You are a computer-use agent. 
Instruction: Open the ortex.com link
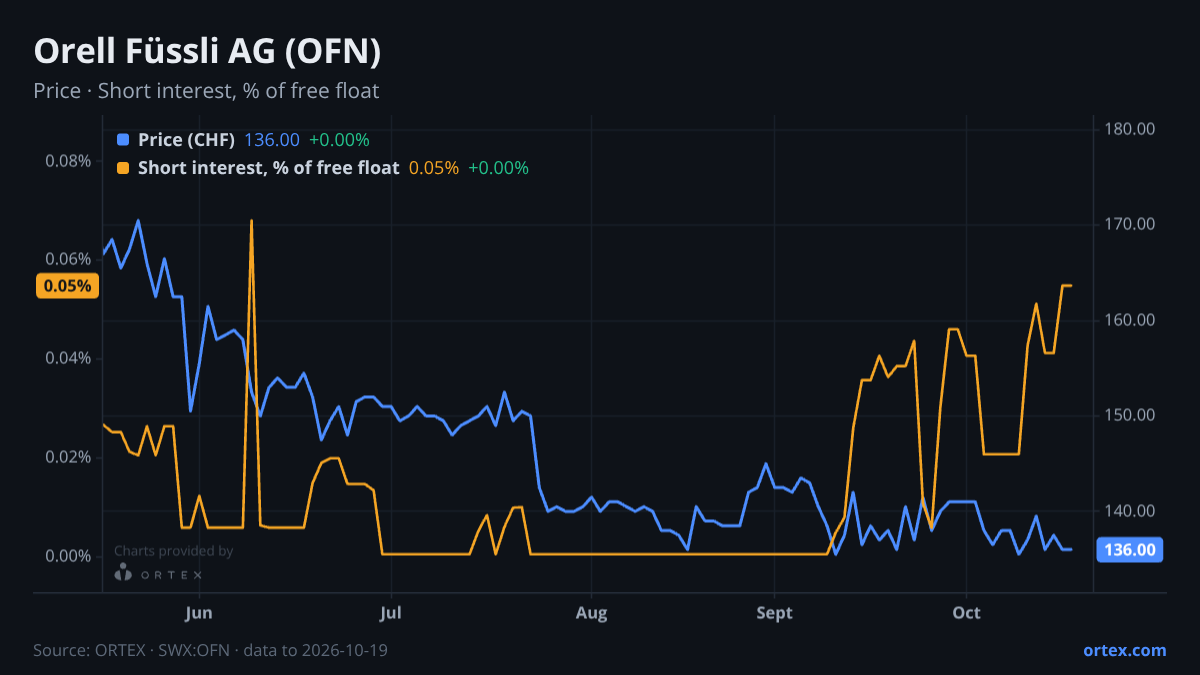pos(1124,650)
